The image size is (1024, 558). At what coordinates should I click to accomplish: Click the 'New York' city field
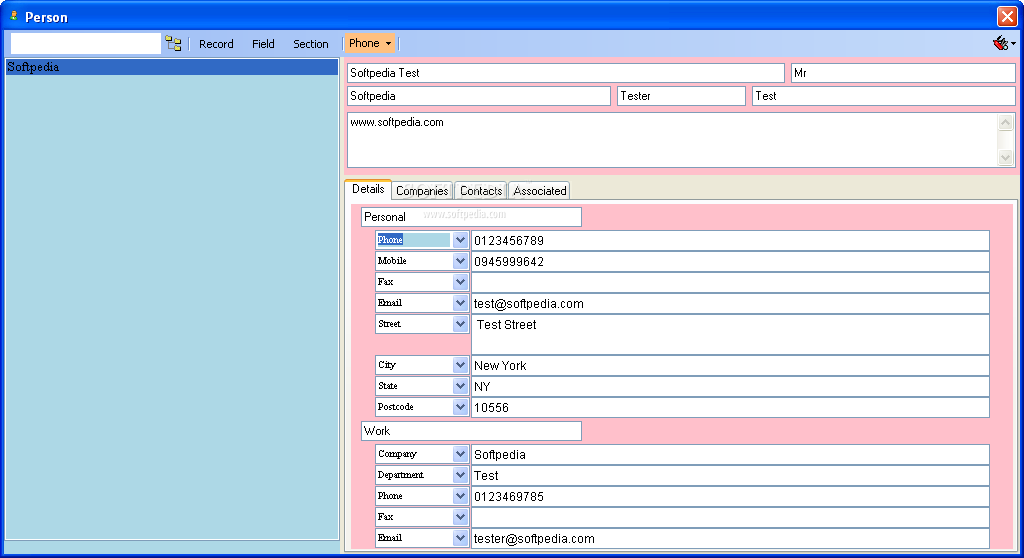(730, 365)
